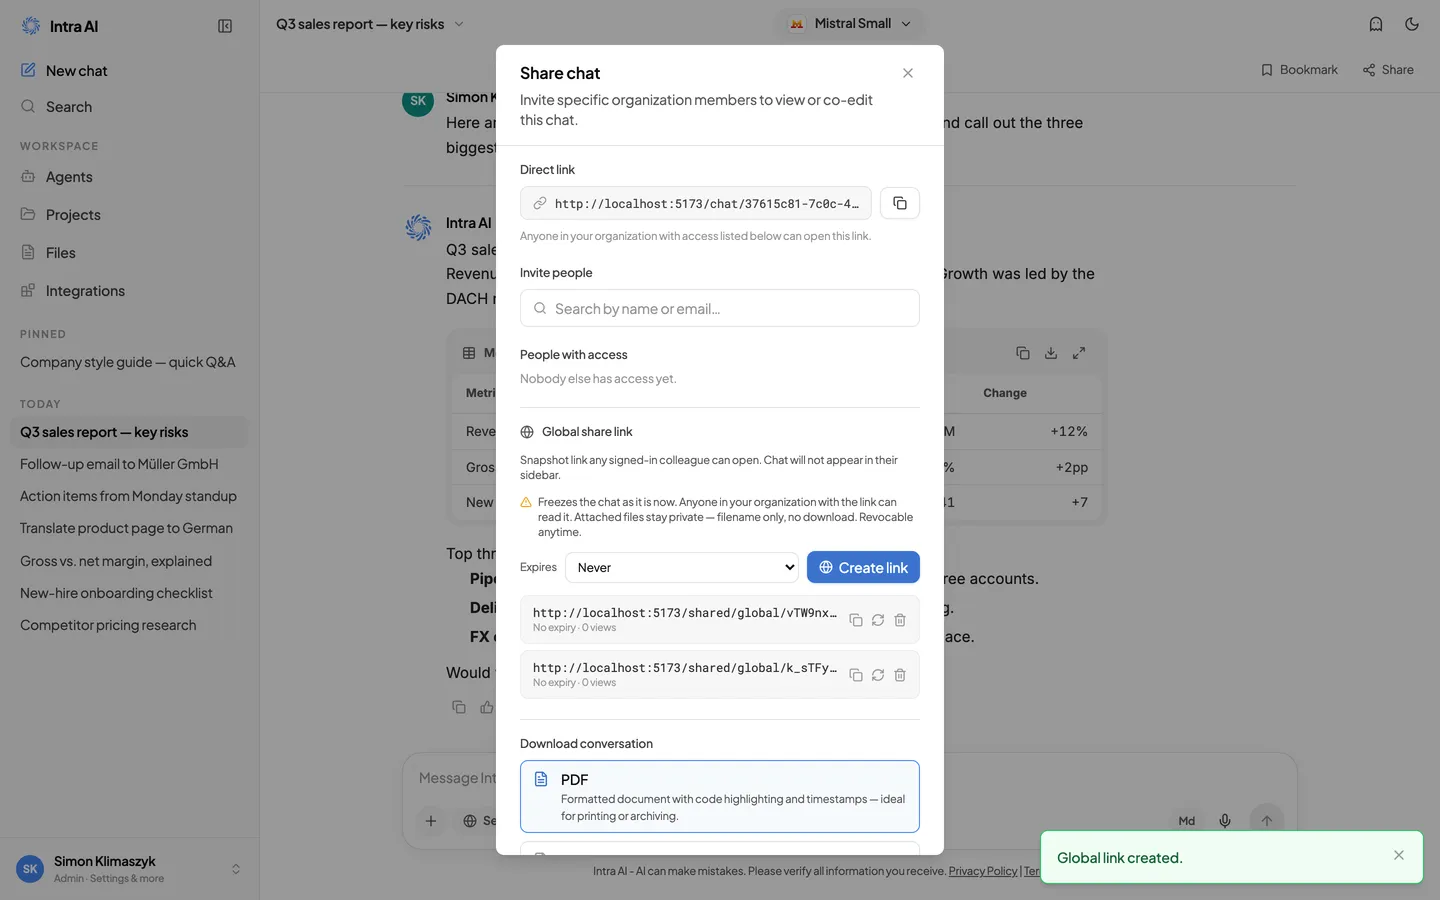Open the Privacy Policy link

pos(983,871)
